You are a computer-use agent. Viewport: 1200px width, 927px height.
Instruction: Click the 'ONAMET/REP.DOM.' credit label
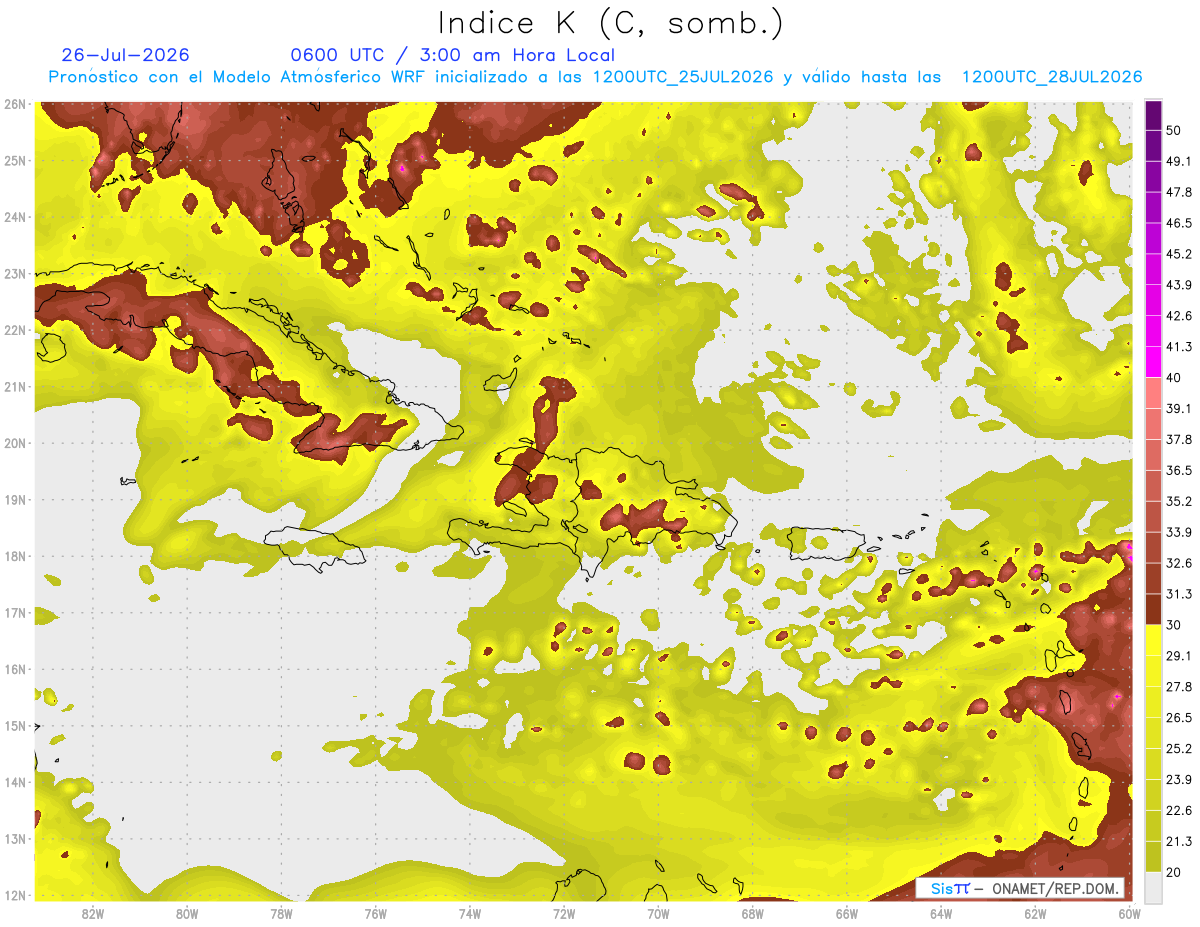(x=1056, y=888)
